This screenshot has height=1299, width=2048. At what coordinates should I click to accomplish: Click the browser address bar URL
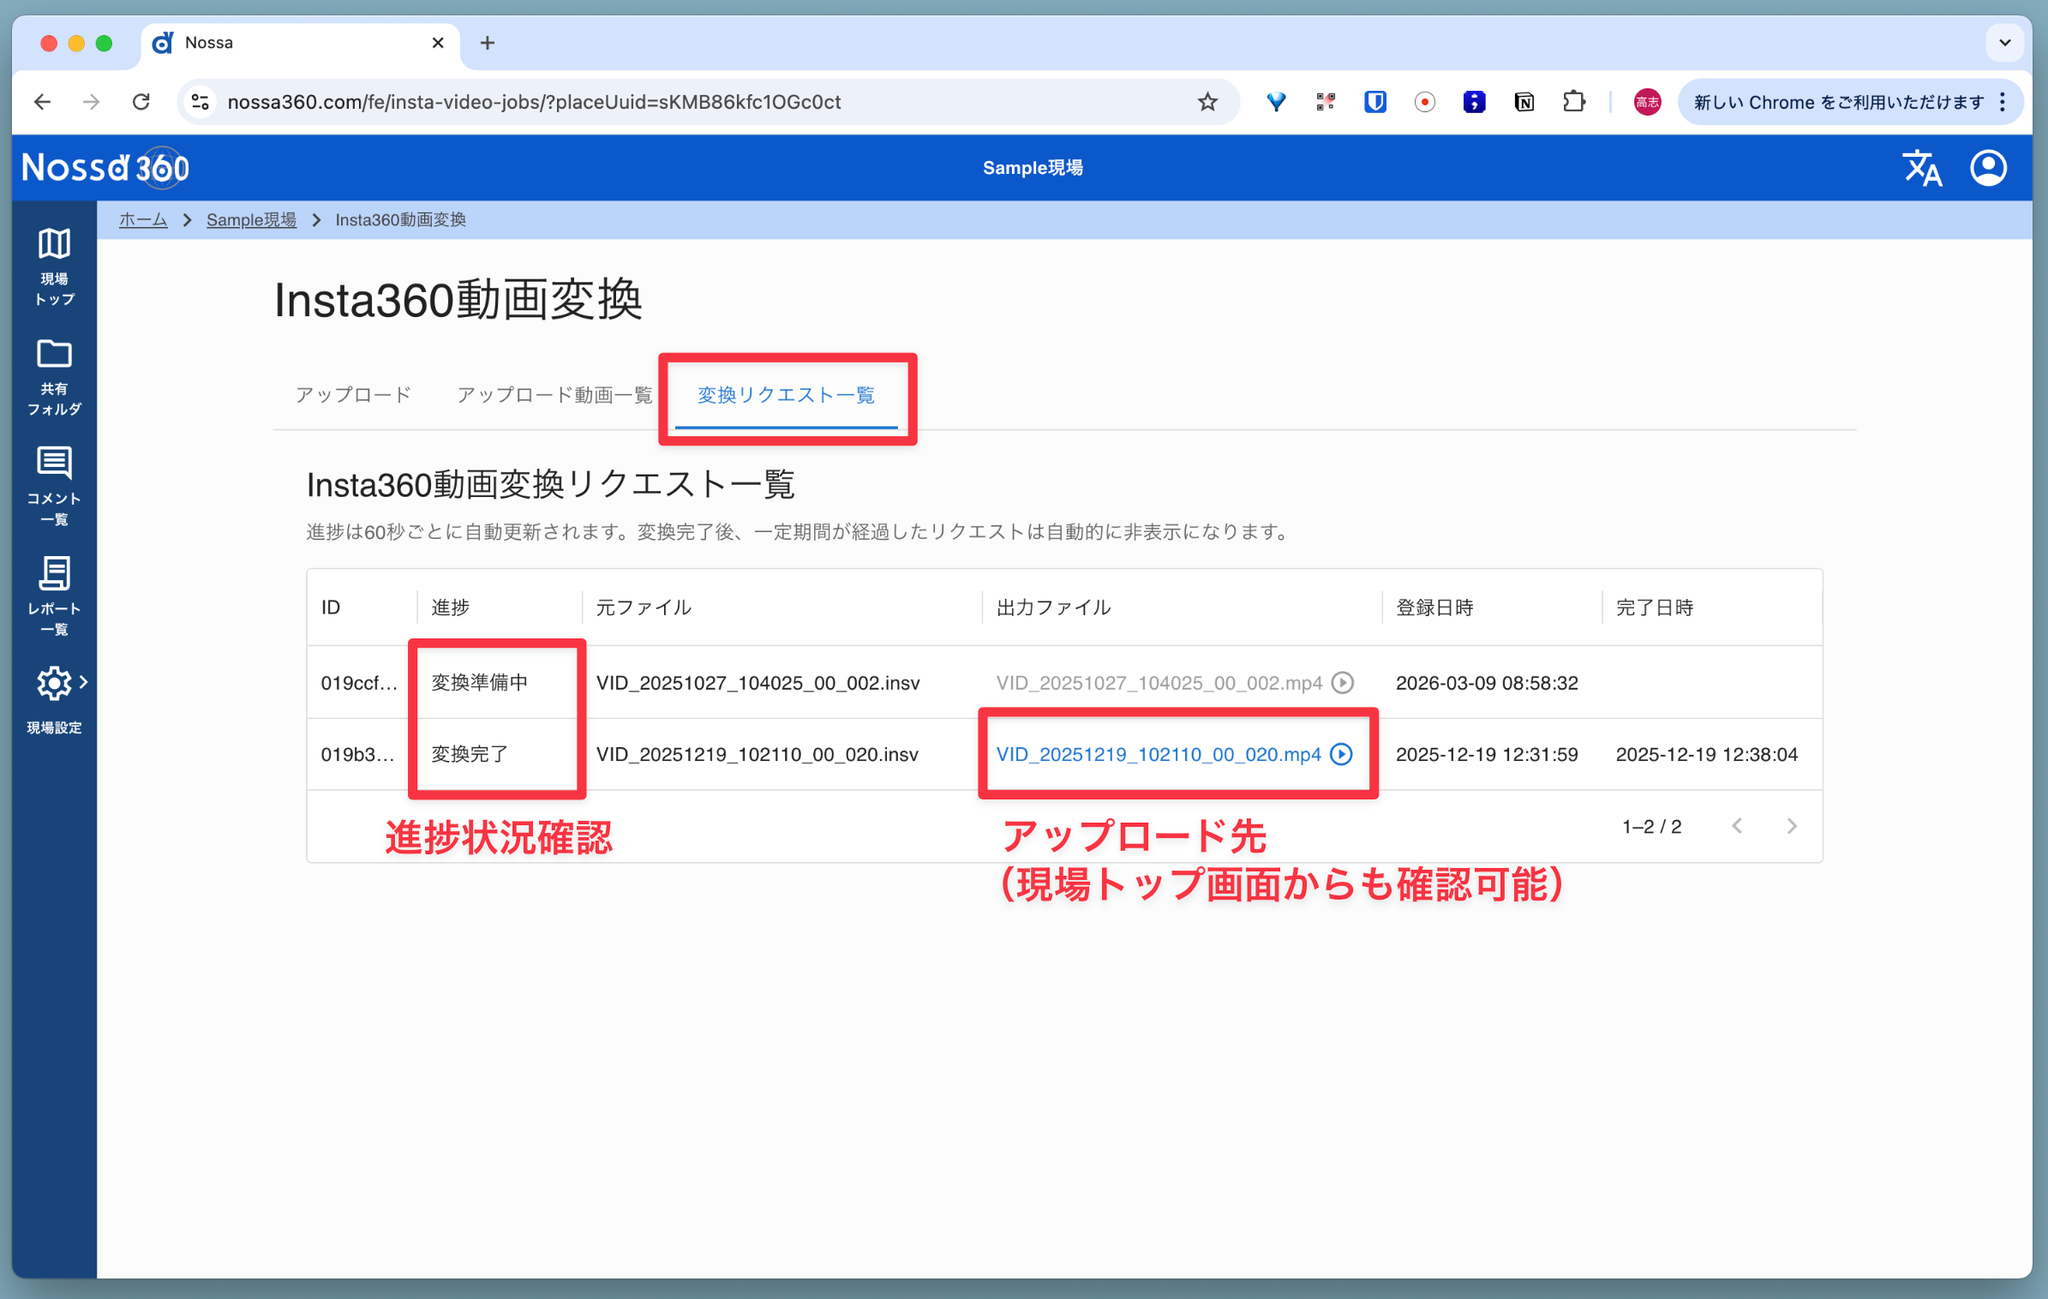click(533, 102)
